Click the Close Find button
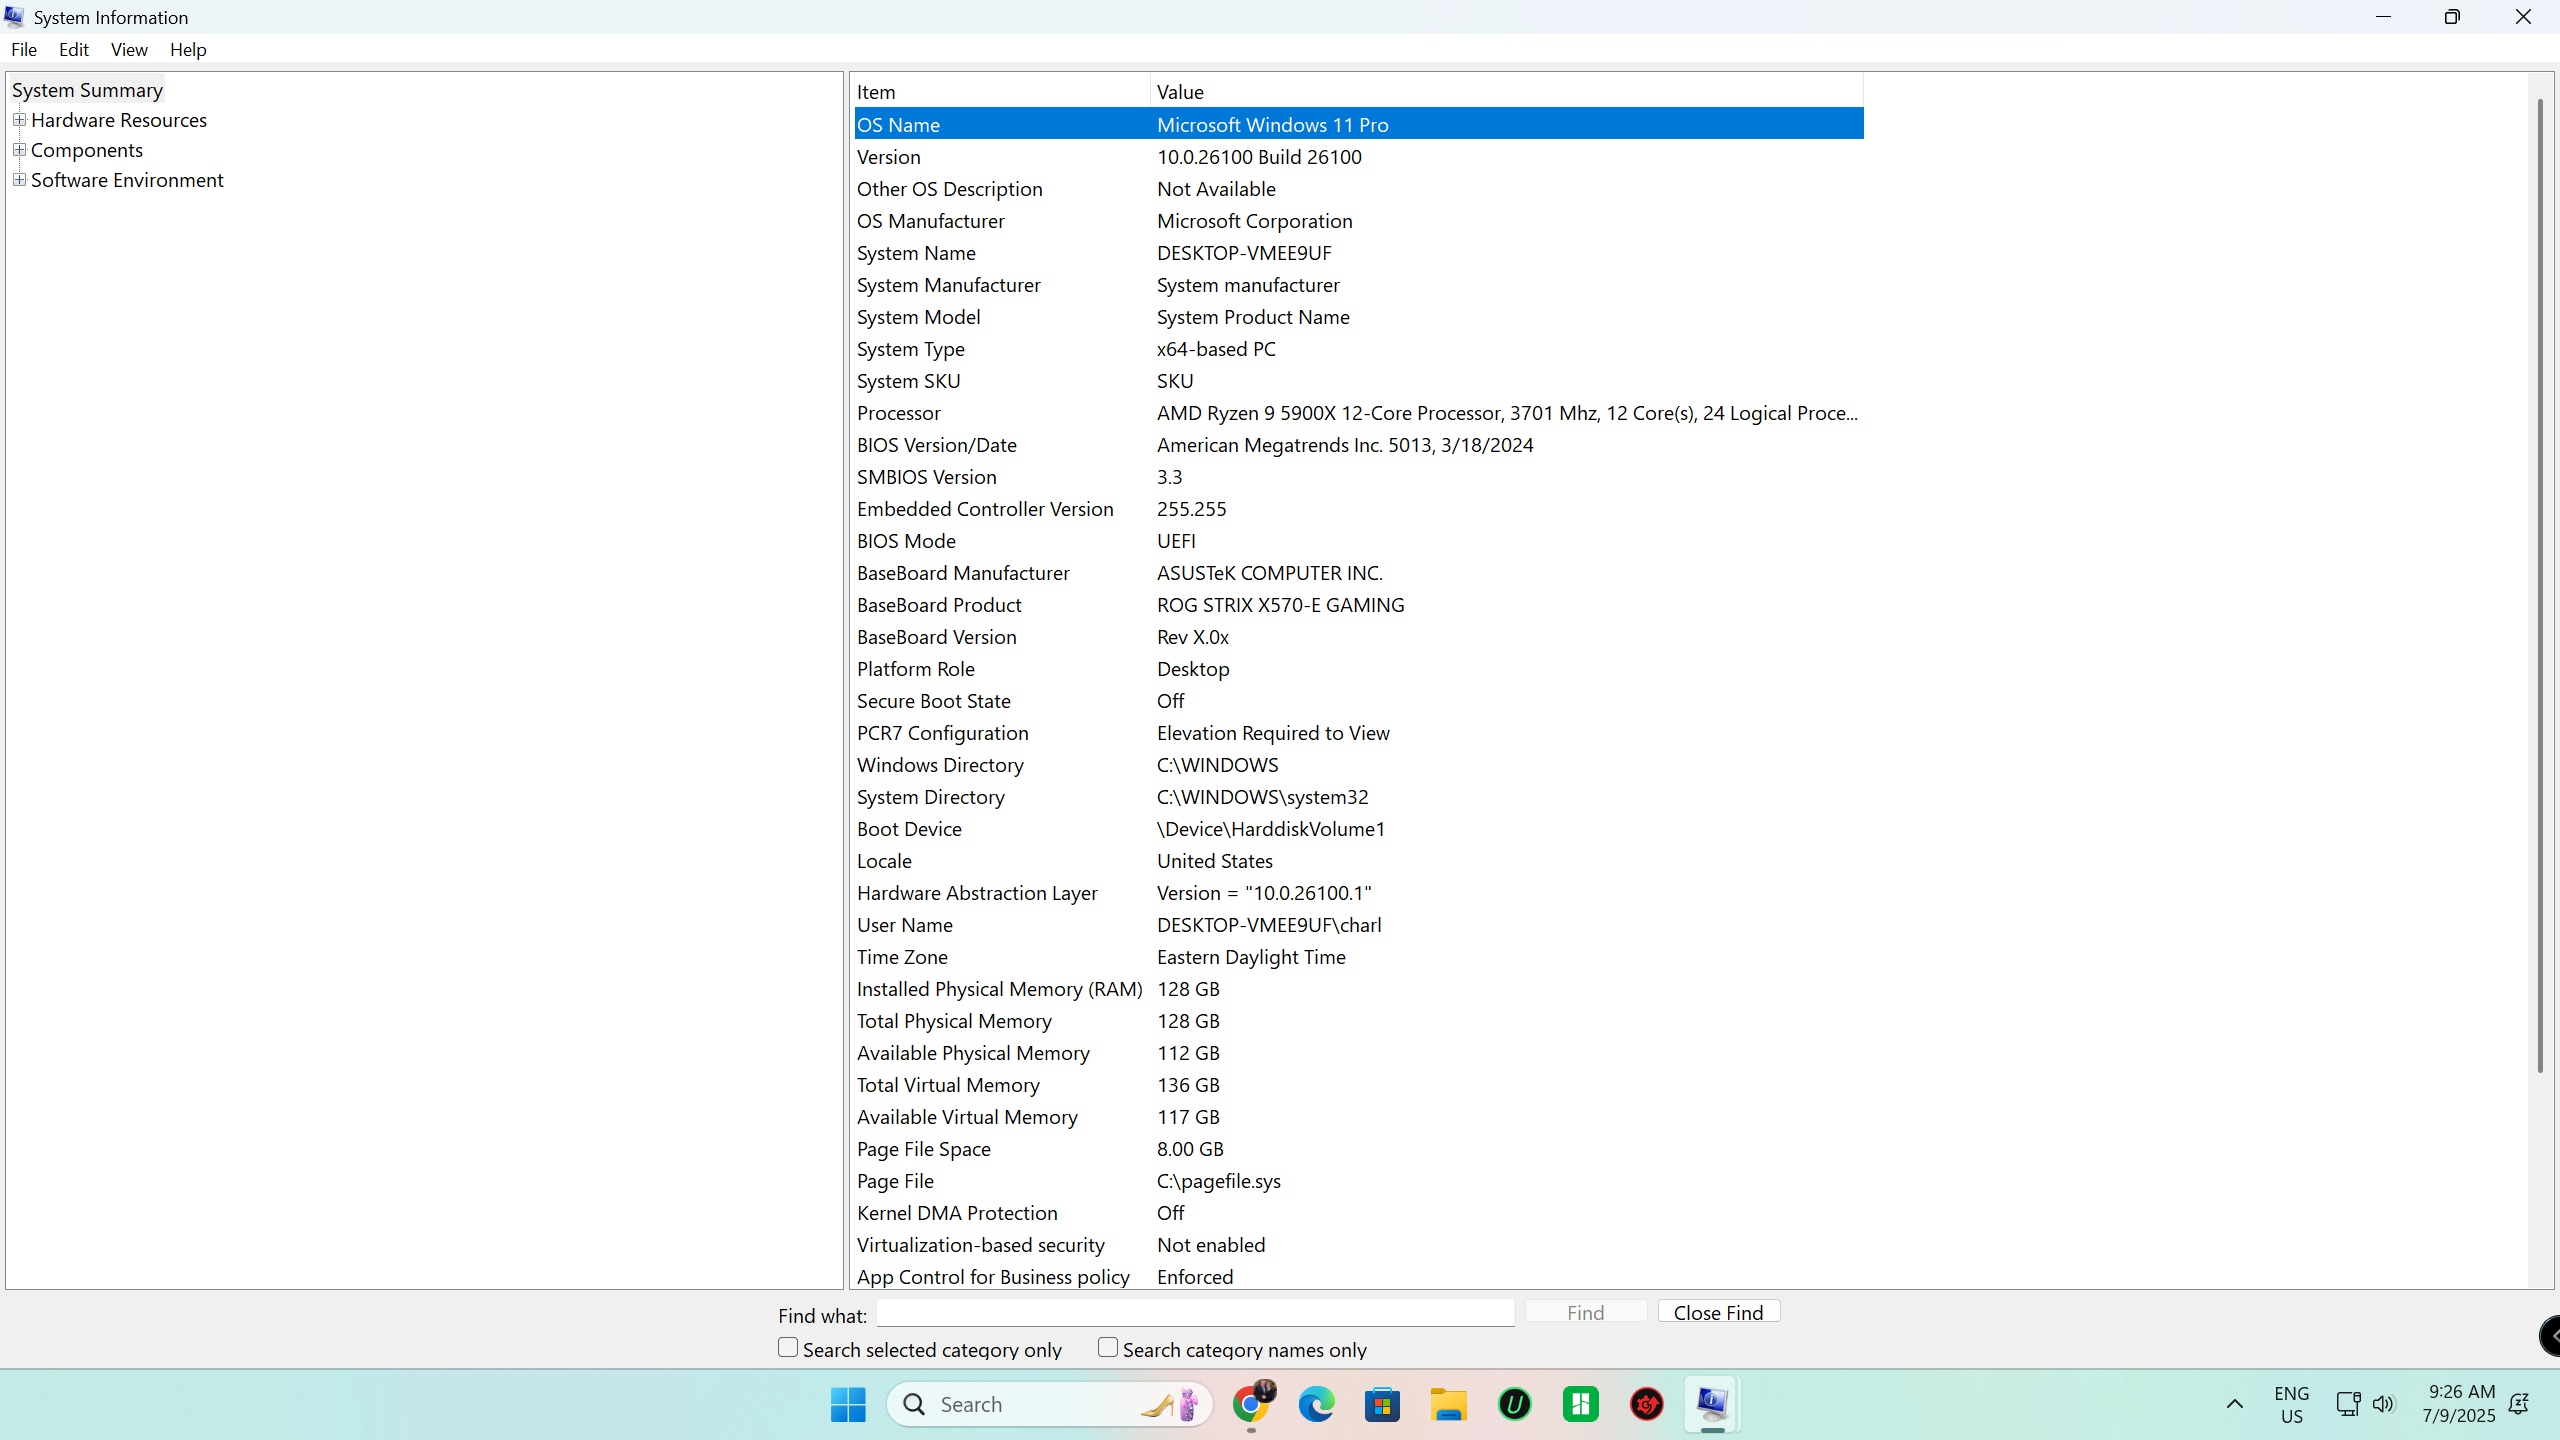 tap(1719, 1312)
